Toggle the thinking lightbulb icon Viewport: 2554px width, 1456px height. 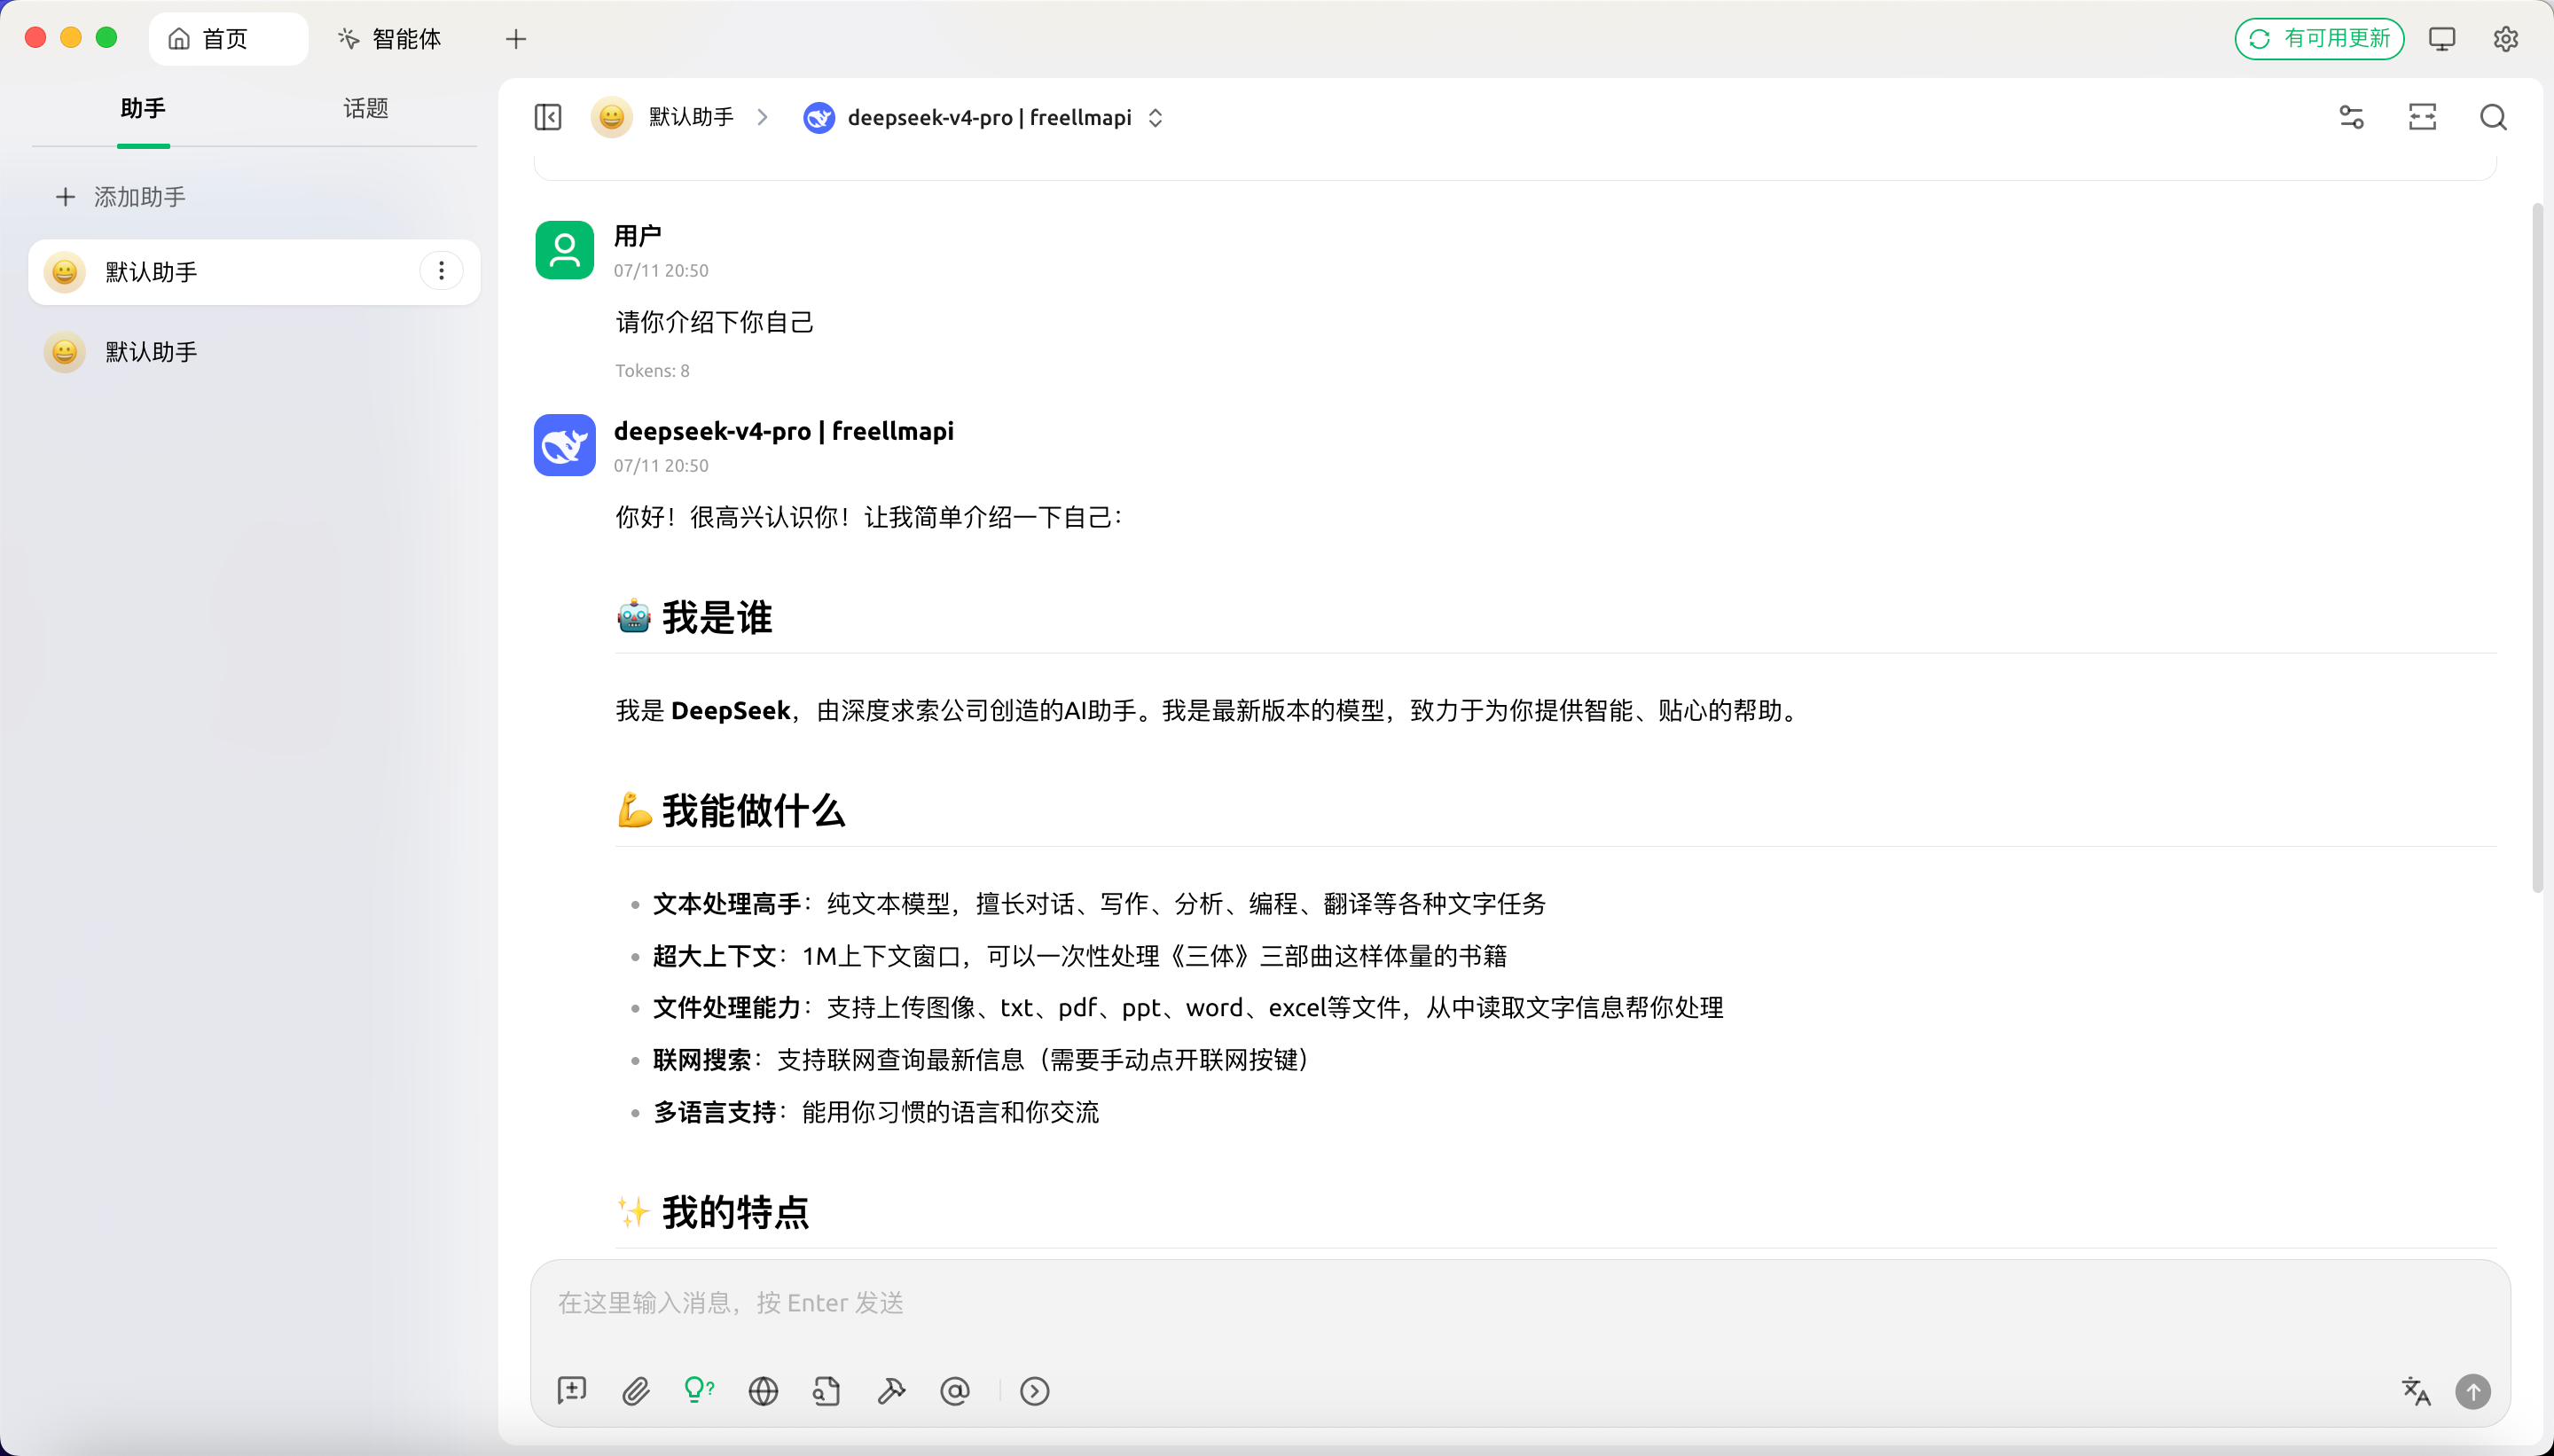tap(699, 1390)
